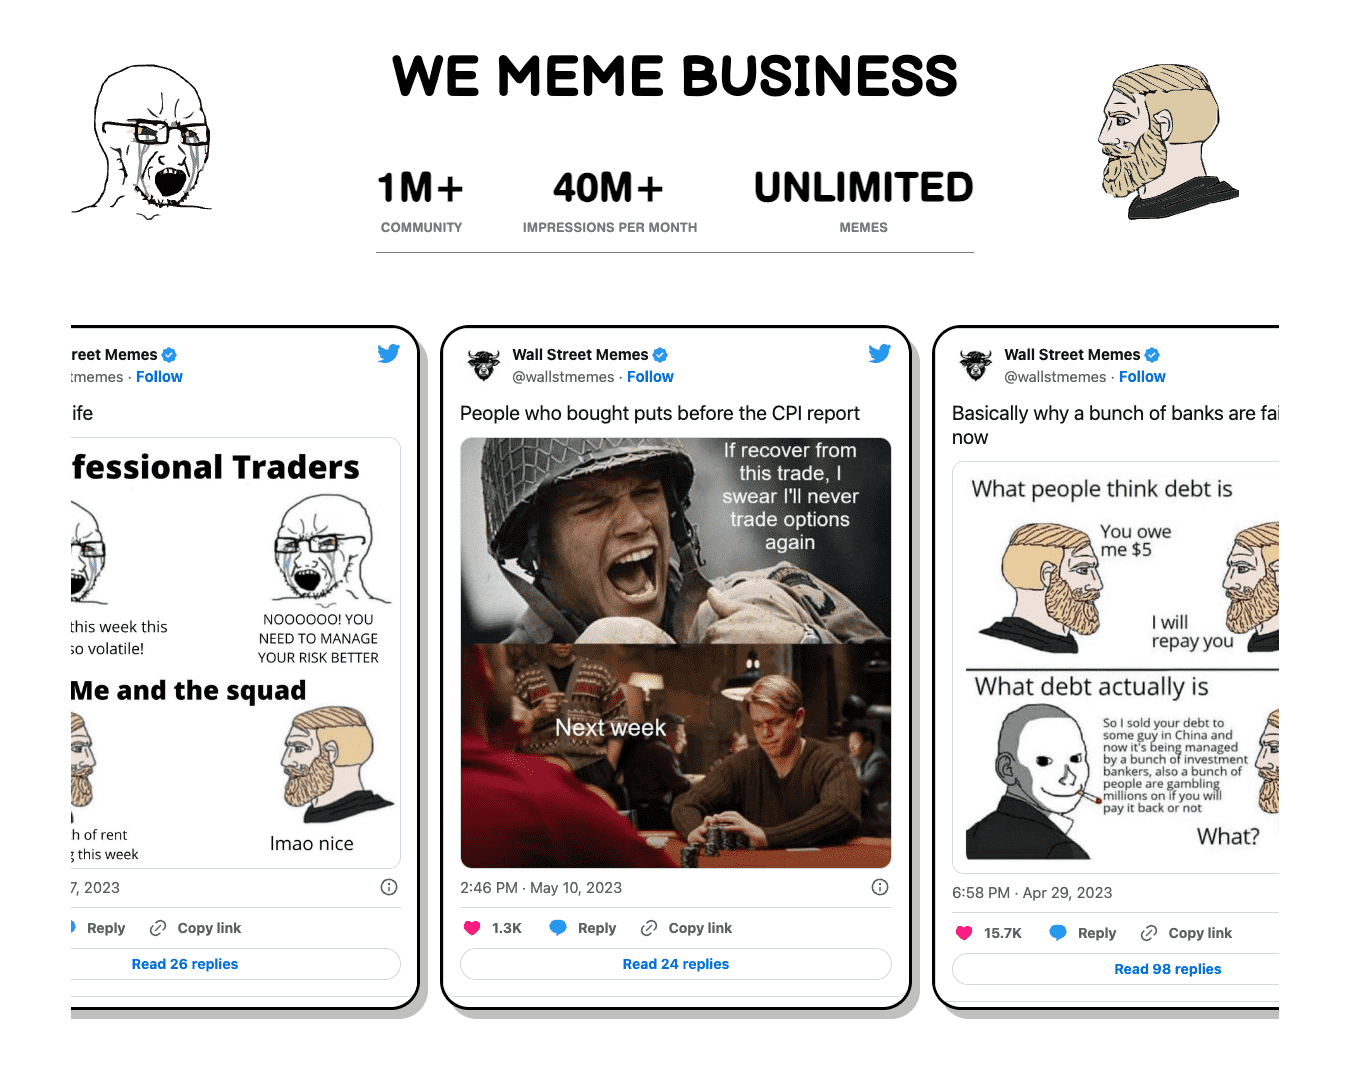The height and width of the screenshot is (1066, 1350).
Task: Click Wall Street Memes bull avatar, right tweet
Action: click(976, 365)
